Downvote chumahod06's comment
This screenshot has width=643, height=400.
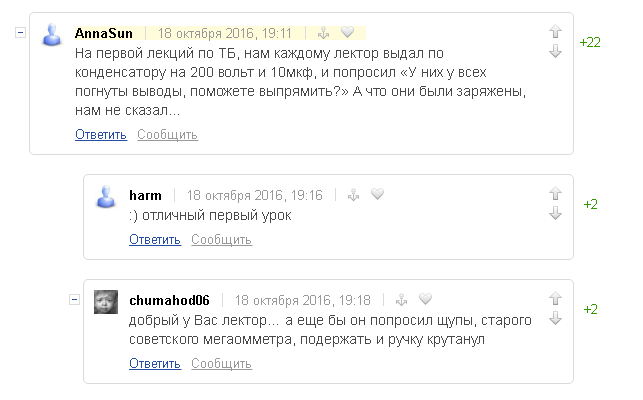tap(555, 318)
